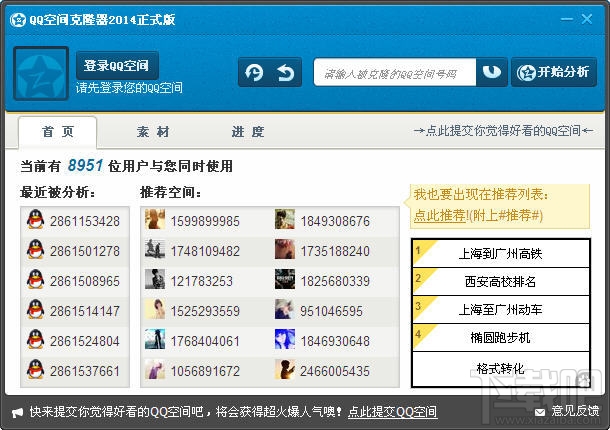Open the history clock icon button
Viewport: 610px width, 430px height.
tap(254, 72)
